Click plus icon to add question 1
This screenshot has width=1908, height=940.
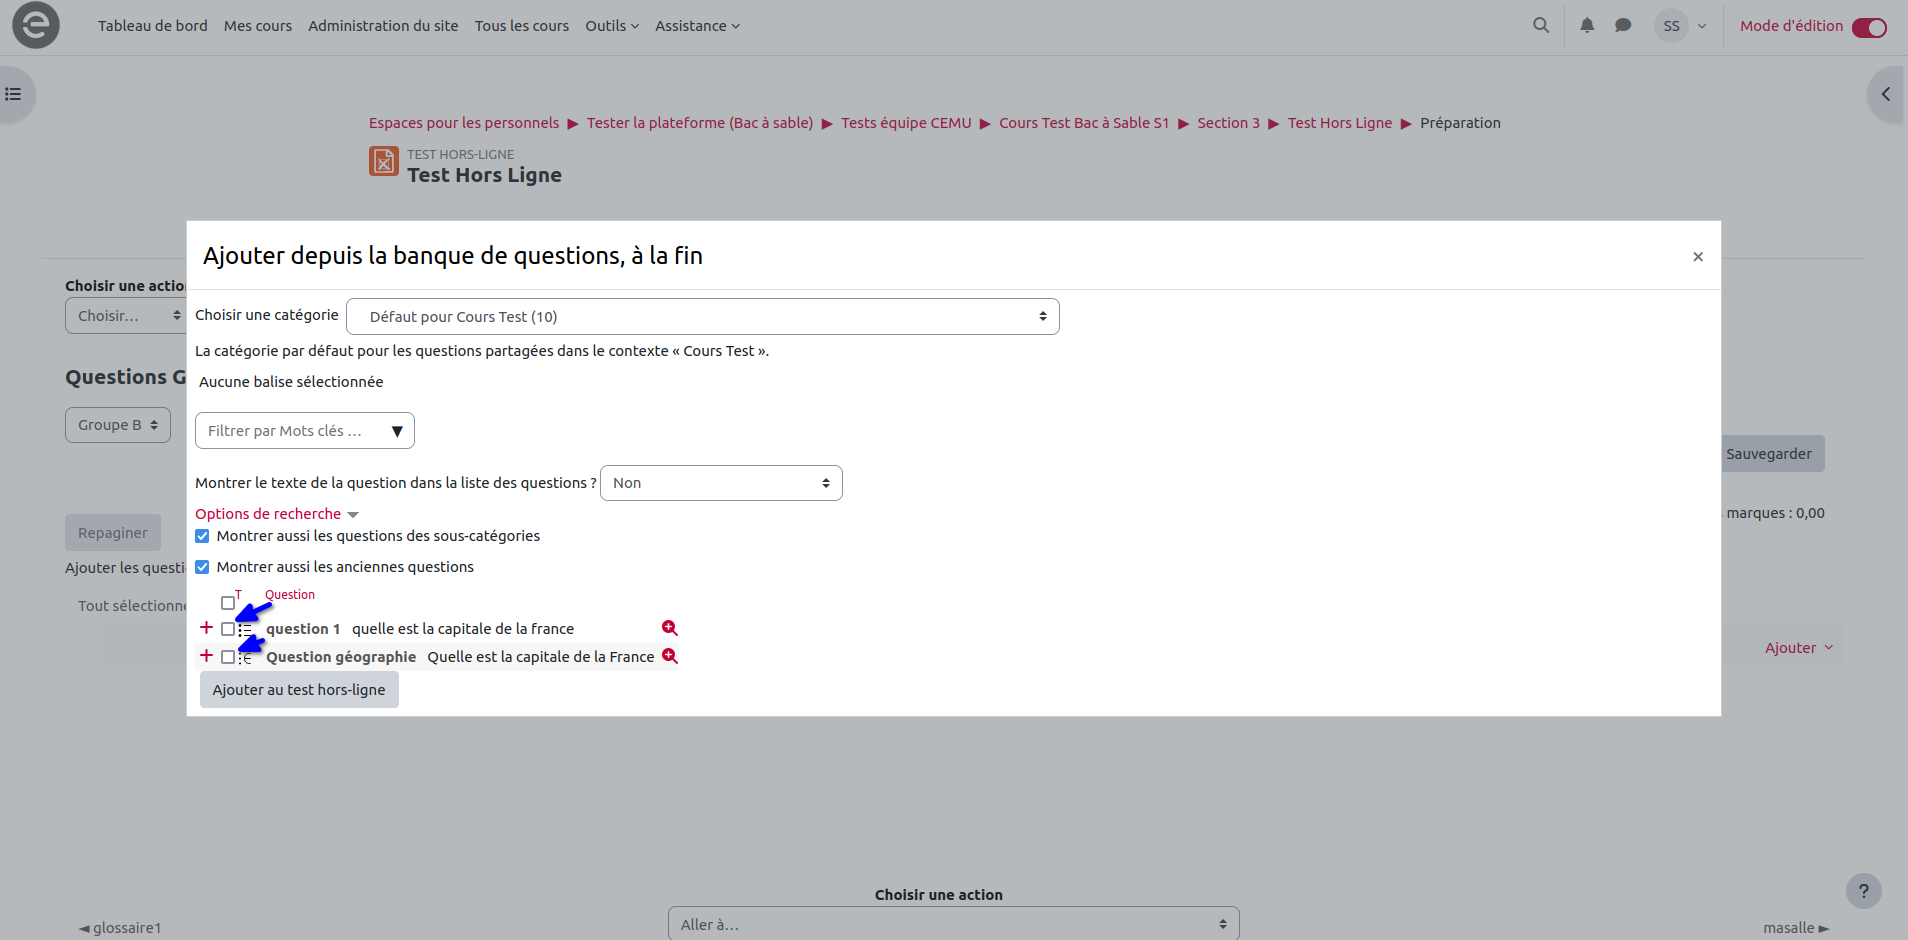coord(206,628)
